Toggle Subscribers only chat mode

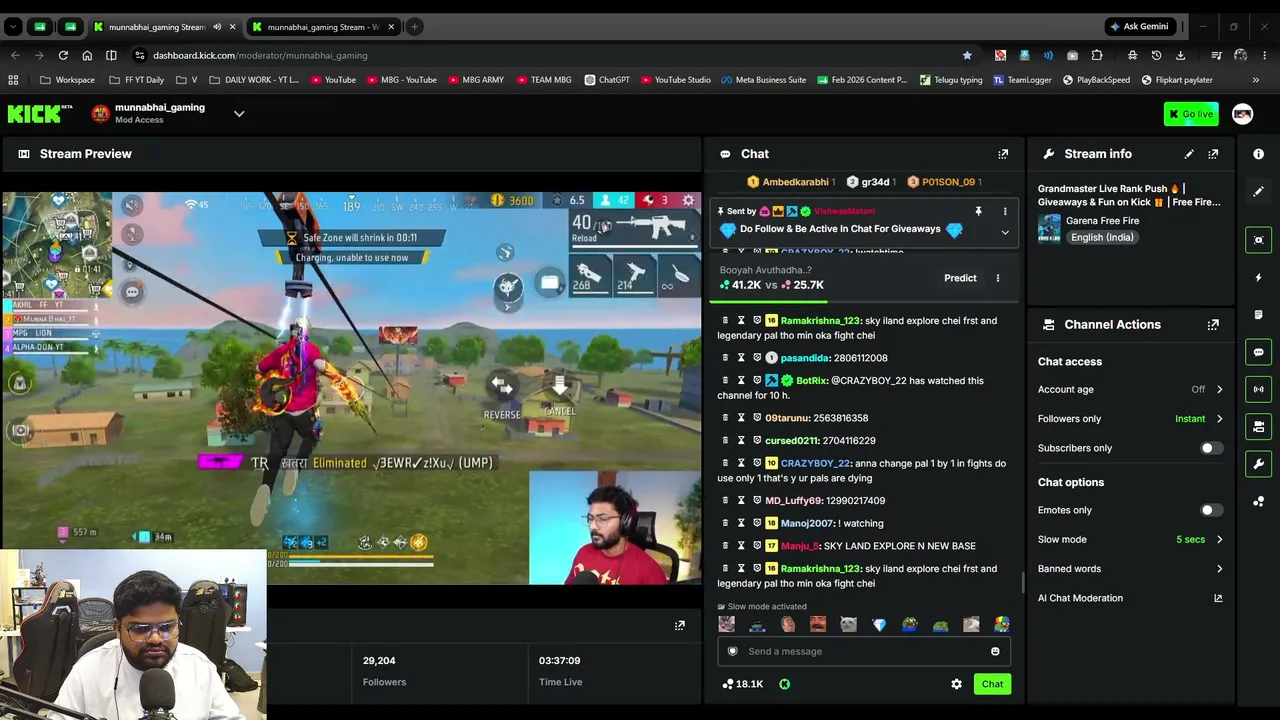1210,448
